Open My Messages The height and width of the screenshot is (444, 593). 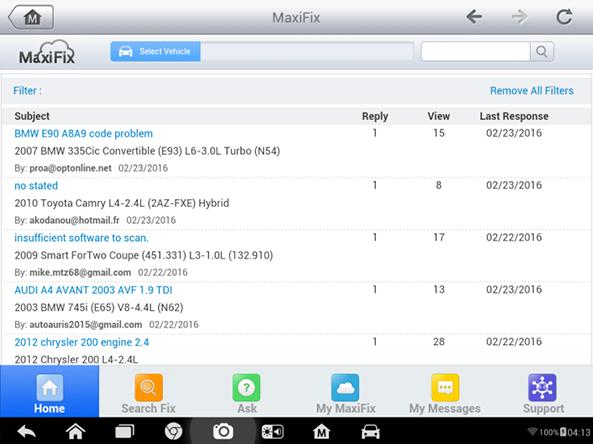(x=445, y=393)
